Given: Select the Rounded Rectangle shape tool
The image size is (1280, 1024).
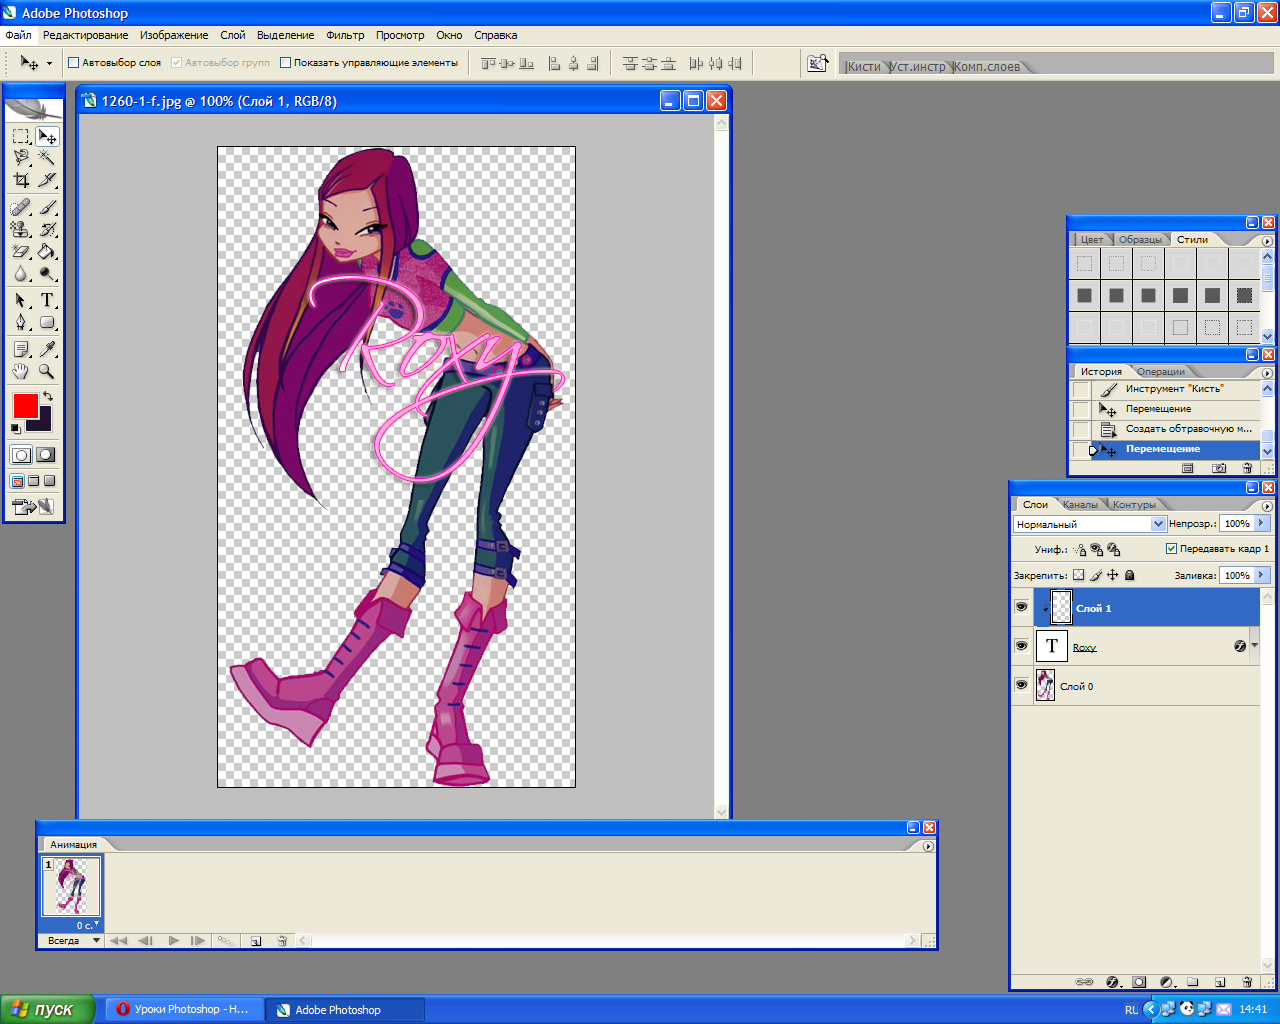Looking at the screenshot, I should (47, 322).
